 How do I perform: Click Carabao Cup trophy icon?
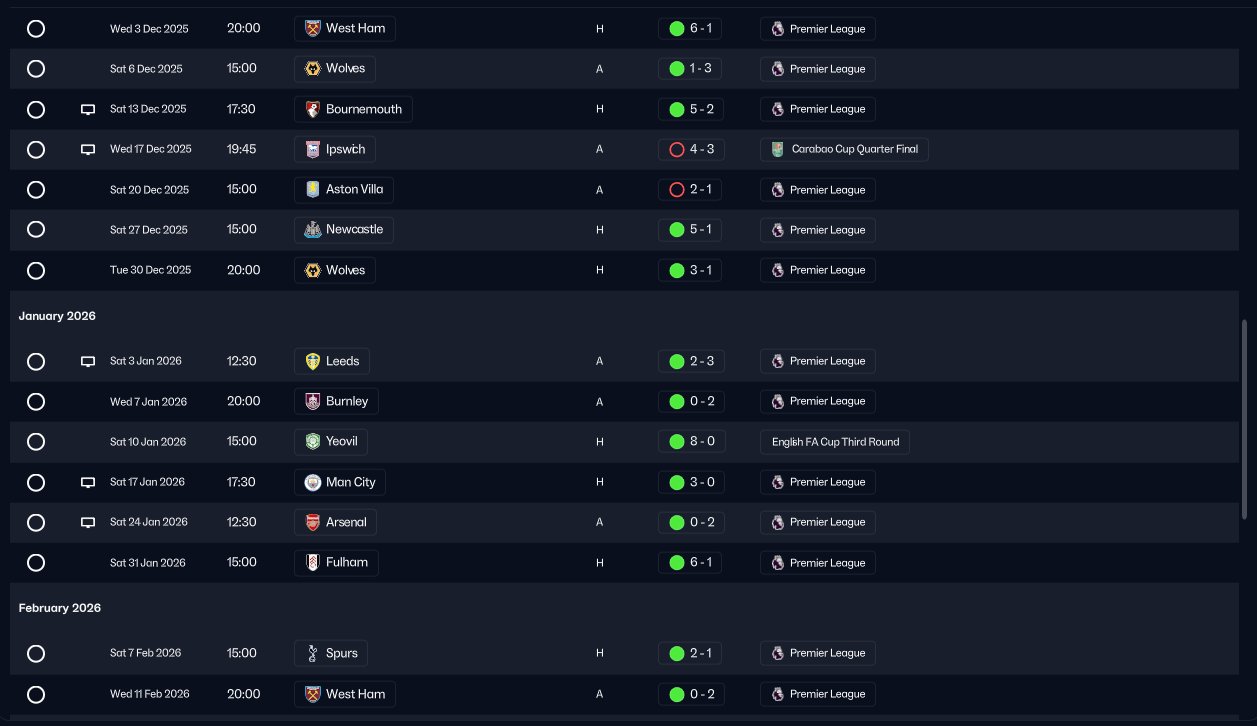coord(778,149)
